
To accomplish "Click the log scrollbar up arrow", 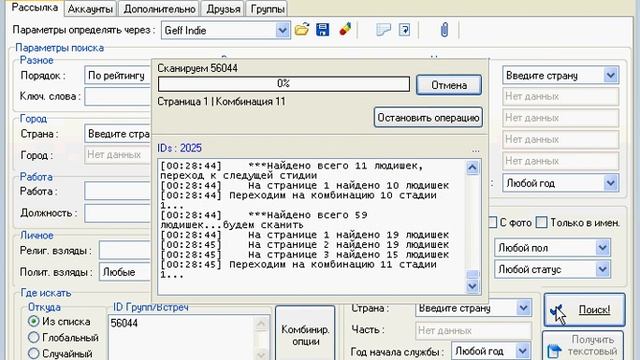I will [x=472, y=167].
